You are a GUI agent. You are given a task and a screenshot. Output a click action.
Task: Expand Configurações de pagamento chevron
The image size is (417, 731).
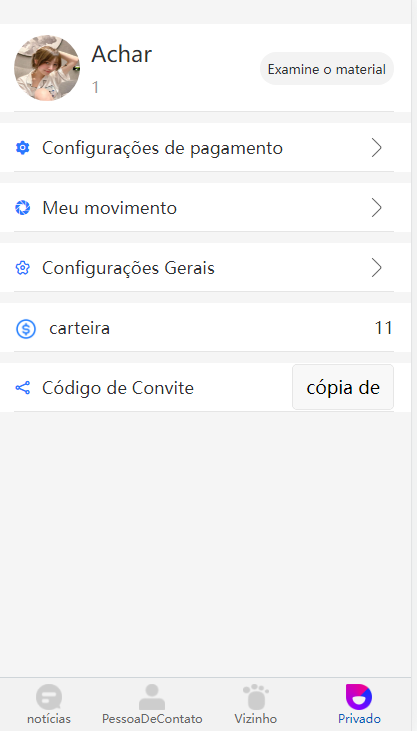click(x=376, y=148)
